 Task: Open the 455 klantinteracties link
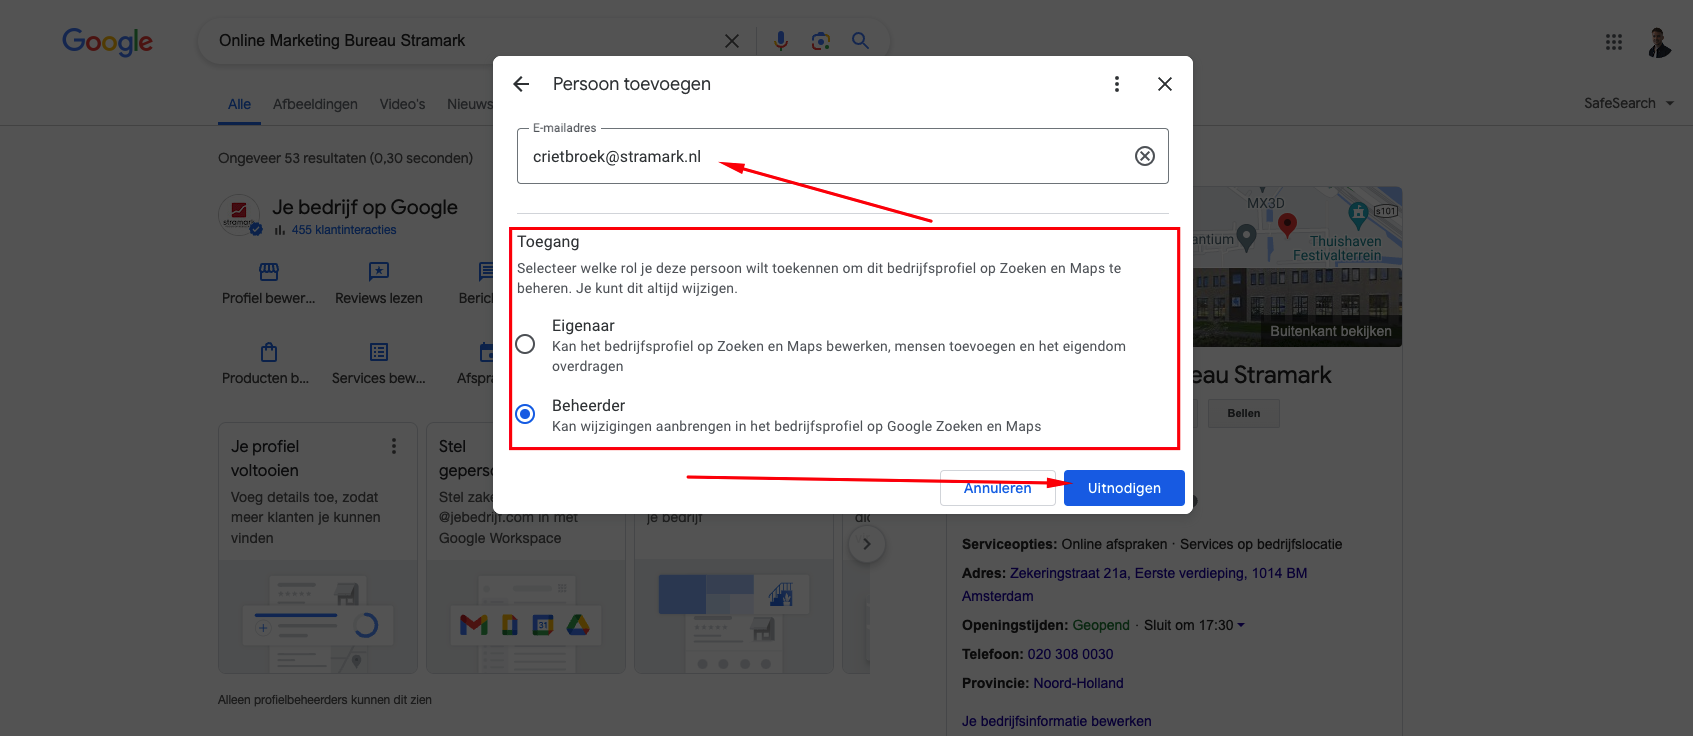coord(344,230)
